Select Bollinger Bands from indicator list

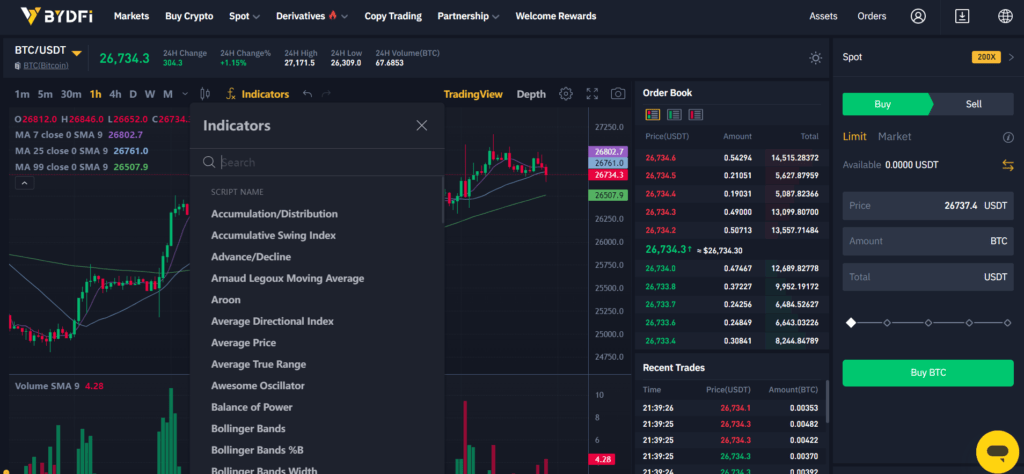248,428
